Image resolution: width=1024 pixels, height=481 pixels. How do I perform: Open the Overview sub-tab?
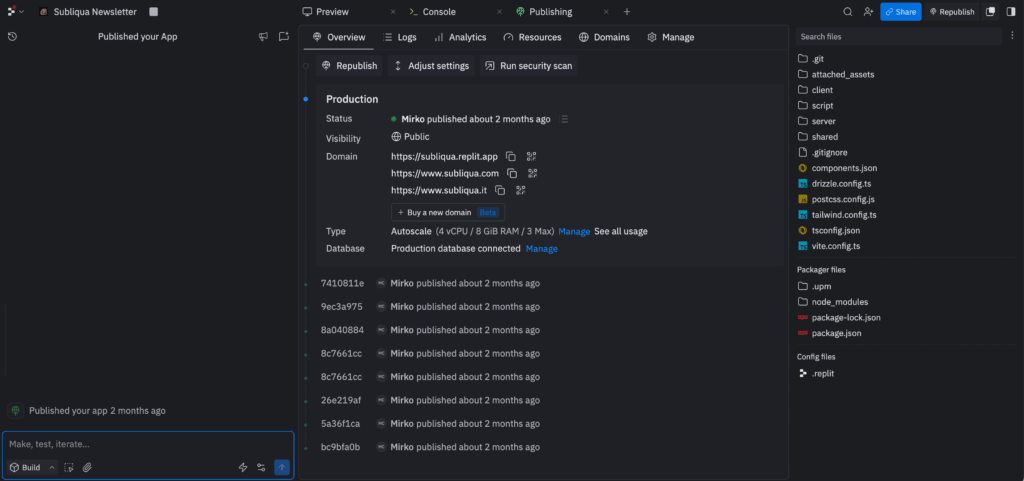point(339,37)
